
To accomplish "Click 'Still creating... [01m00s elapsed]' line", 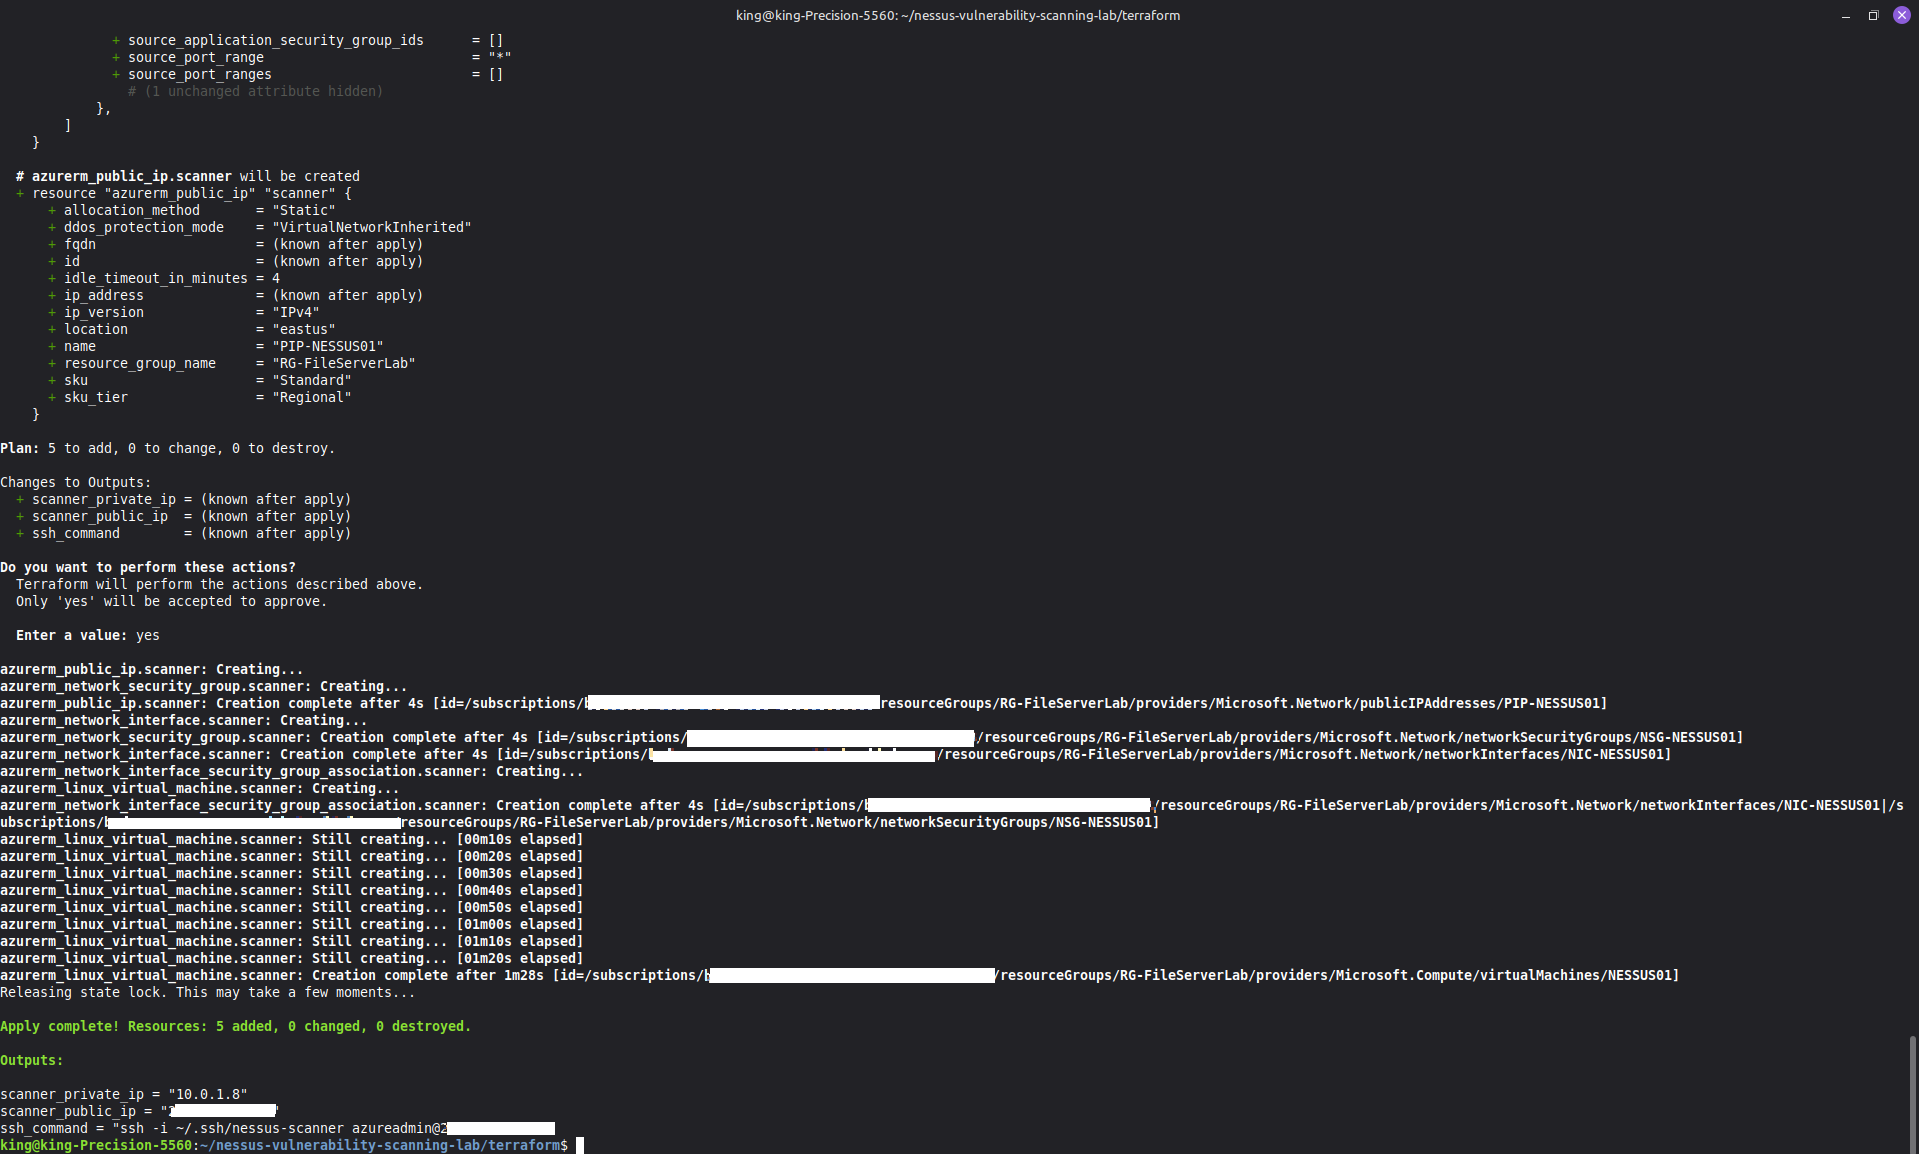I will tap(291, 924).
